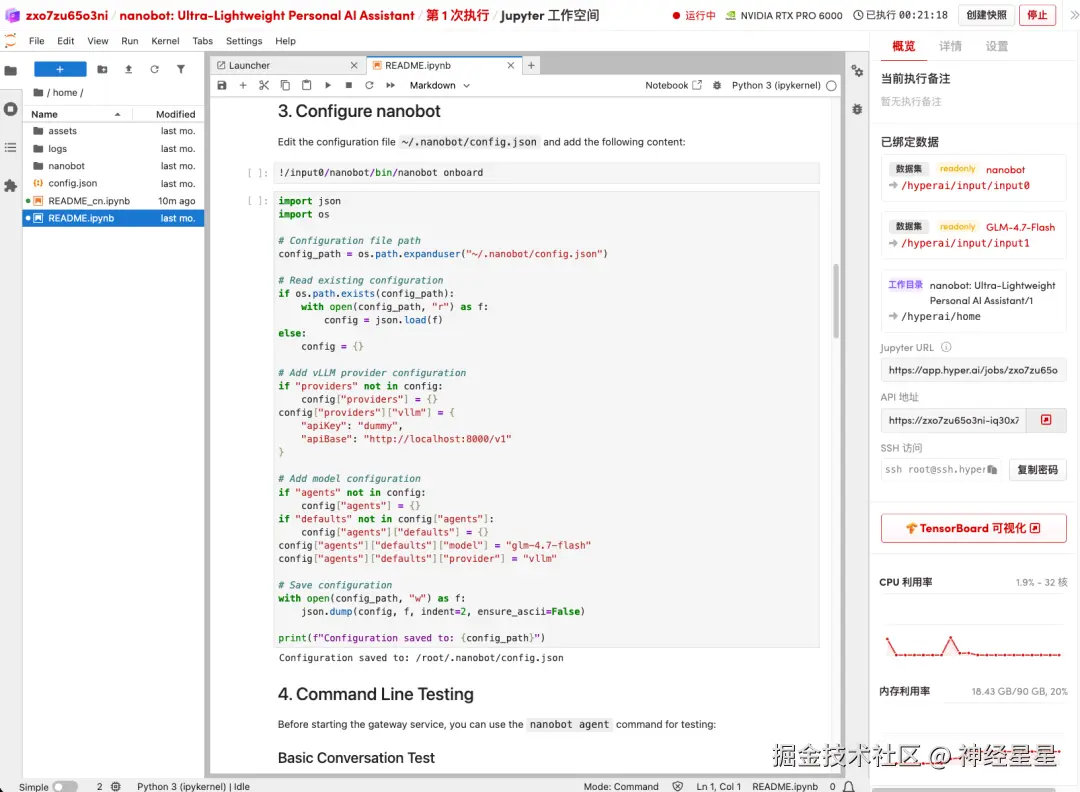
Task: Click the notebook vertical scrollbar
Action: point(836,301)
